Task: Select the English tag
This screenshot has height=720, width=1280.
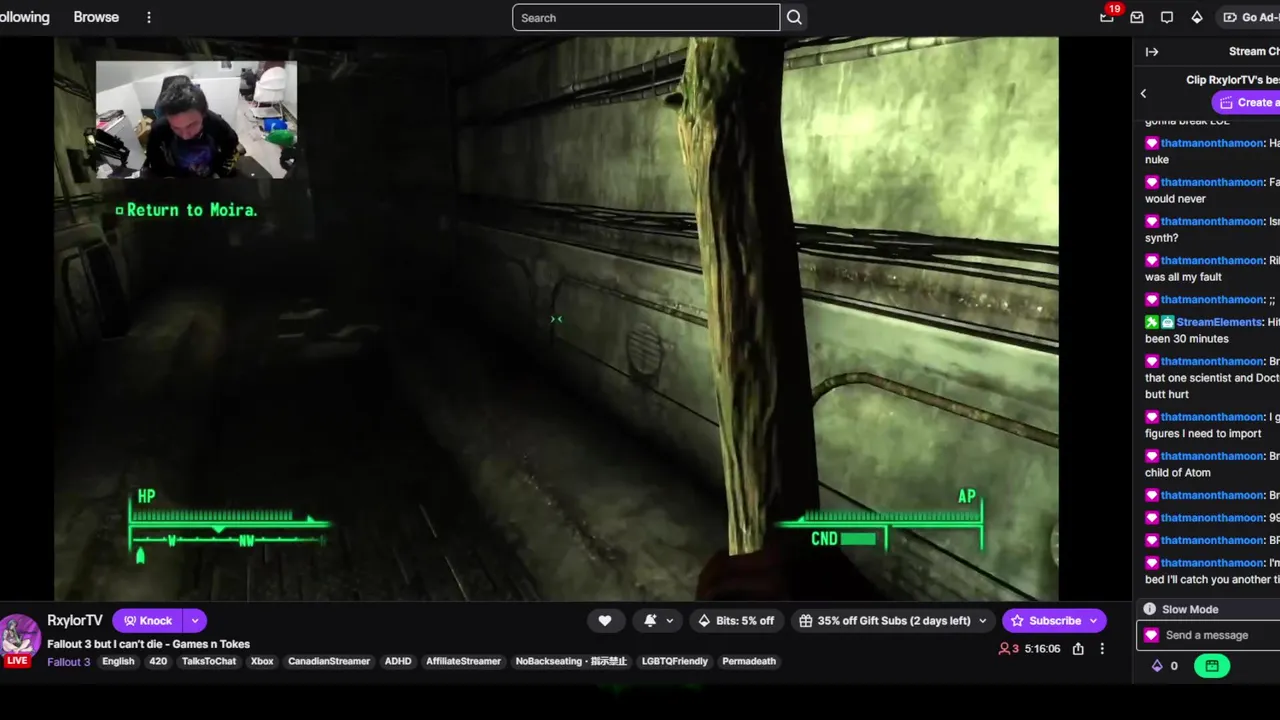Action: (x=118, y=661)
